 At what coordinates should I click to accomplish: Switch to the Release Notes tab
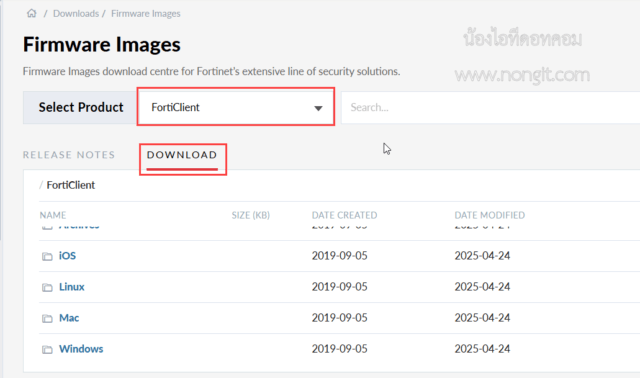69,155
